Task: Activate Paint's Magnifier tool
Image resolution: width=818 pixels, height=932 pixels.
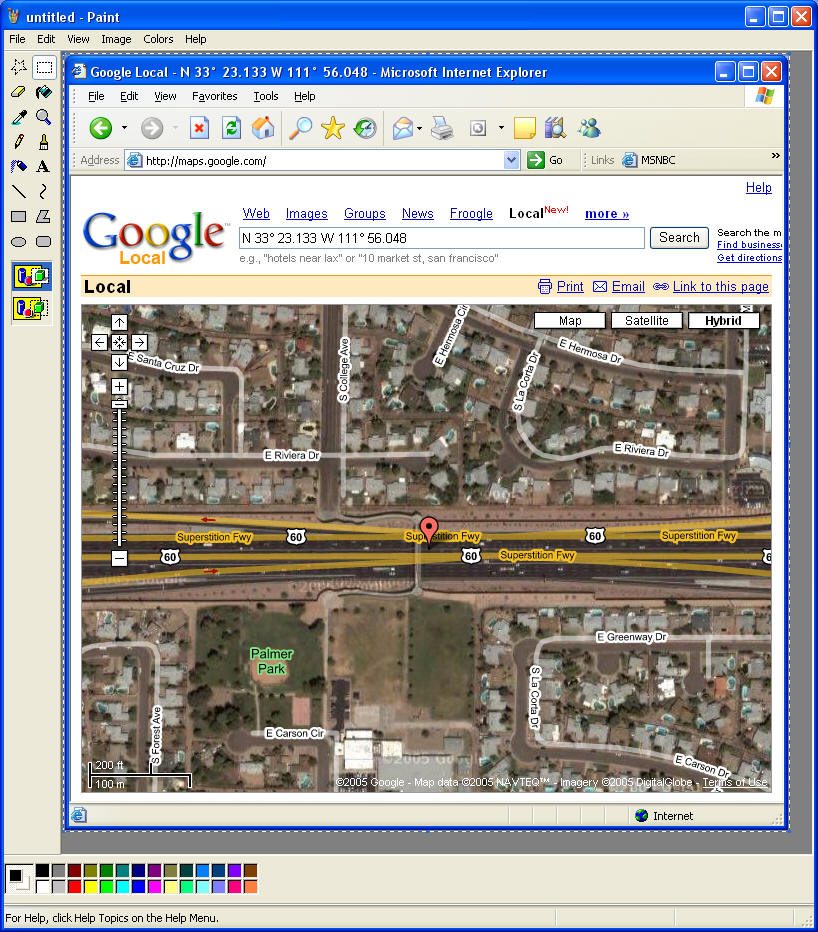Action: click(44, 116)
